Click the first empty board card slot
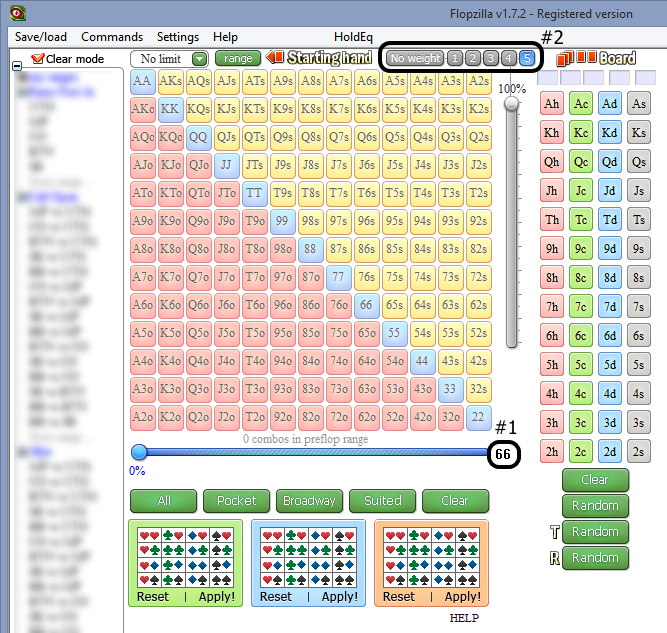This screenshot has width=667, height=633. click(x=547, y=78)
